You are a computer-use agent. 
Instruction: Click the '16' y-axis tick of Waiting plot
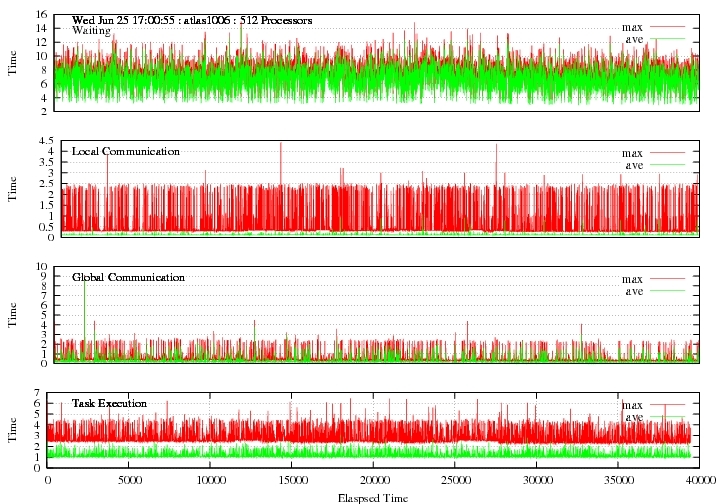42,14
